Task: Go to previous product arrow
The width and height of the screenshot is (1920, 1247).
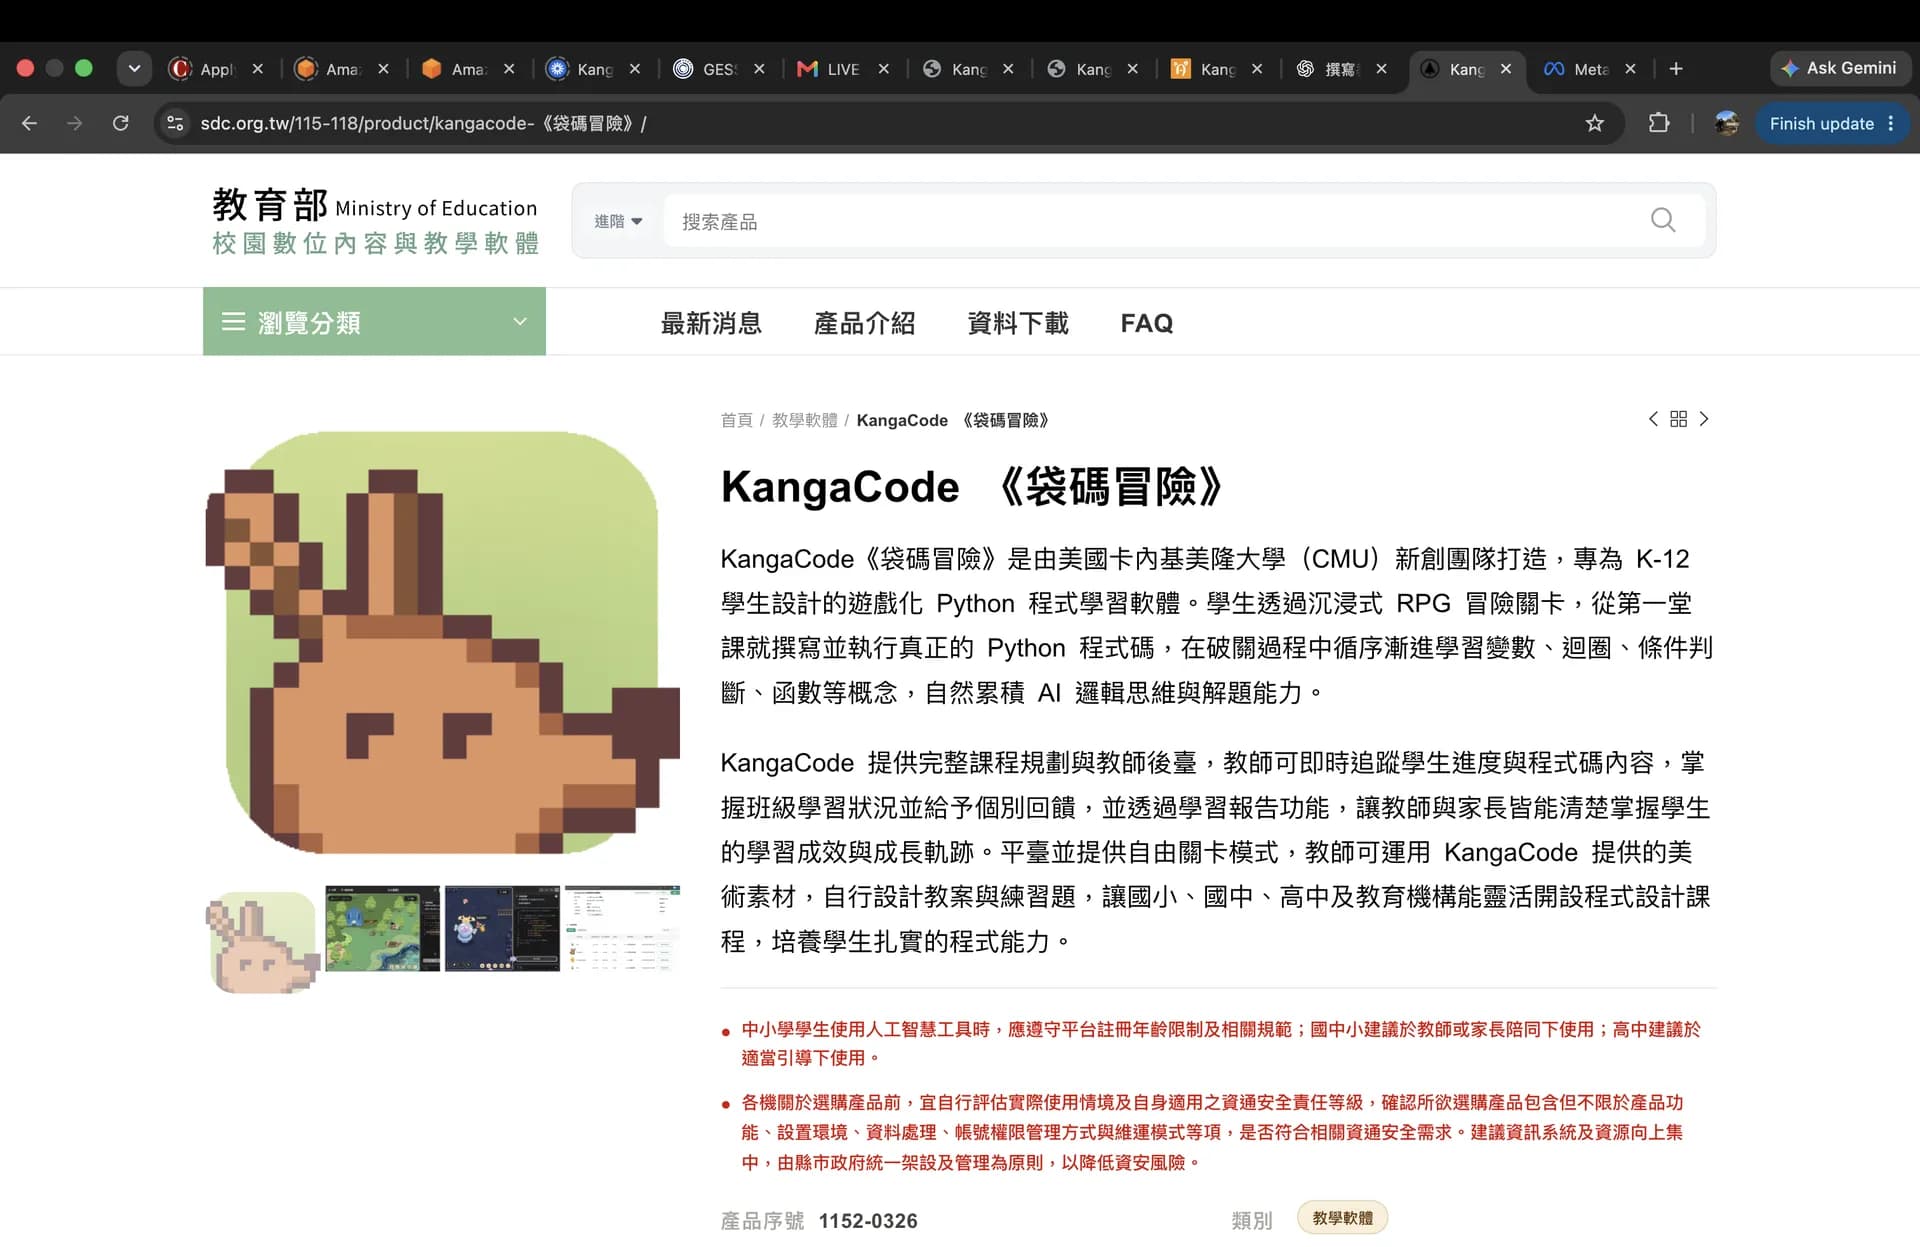Action: coord(1653,419)
